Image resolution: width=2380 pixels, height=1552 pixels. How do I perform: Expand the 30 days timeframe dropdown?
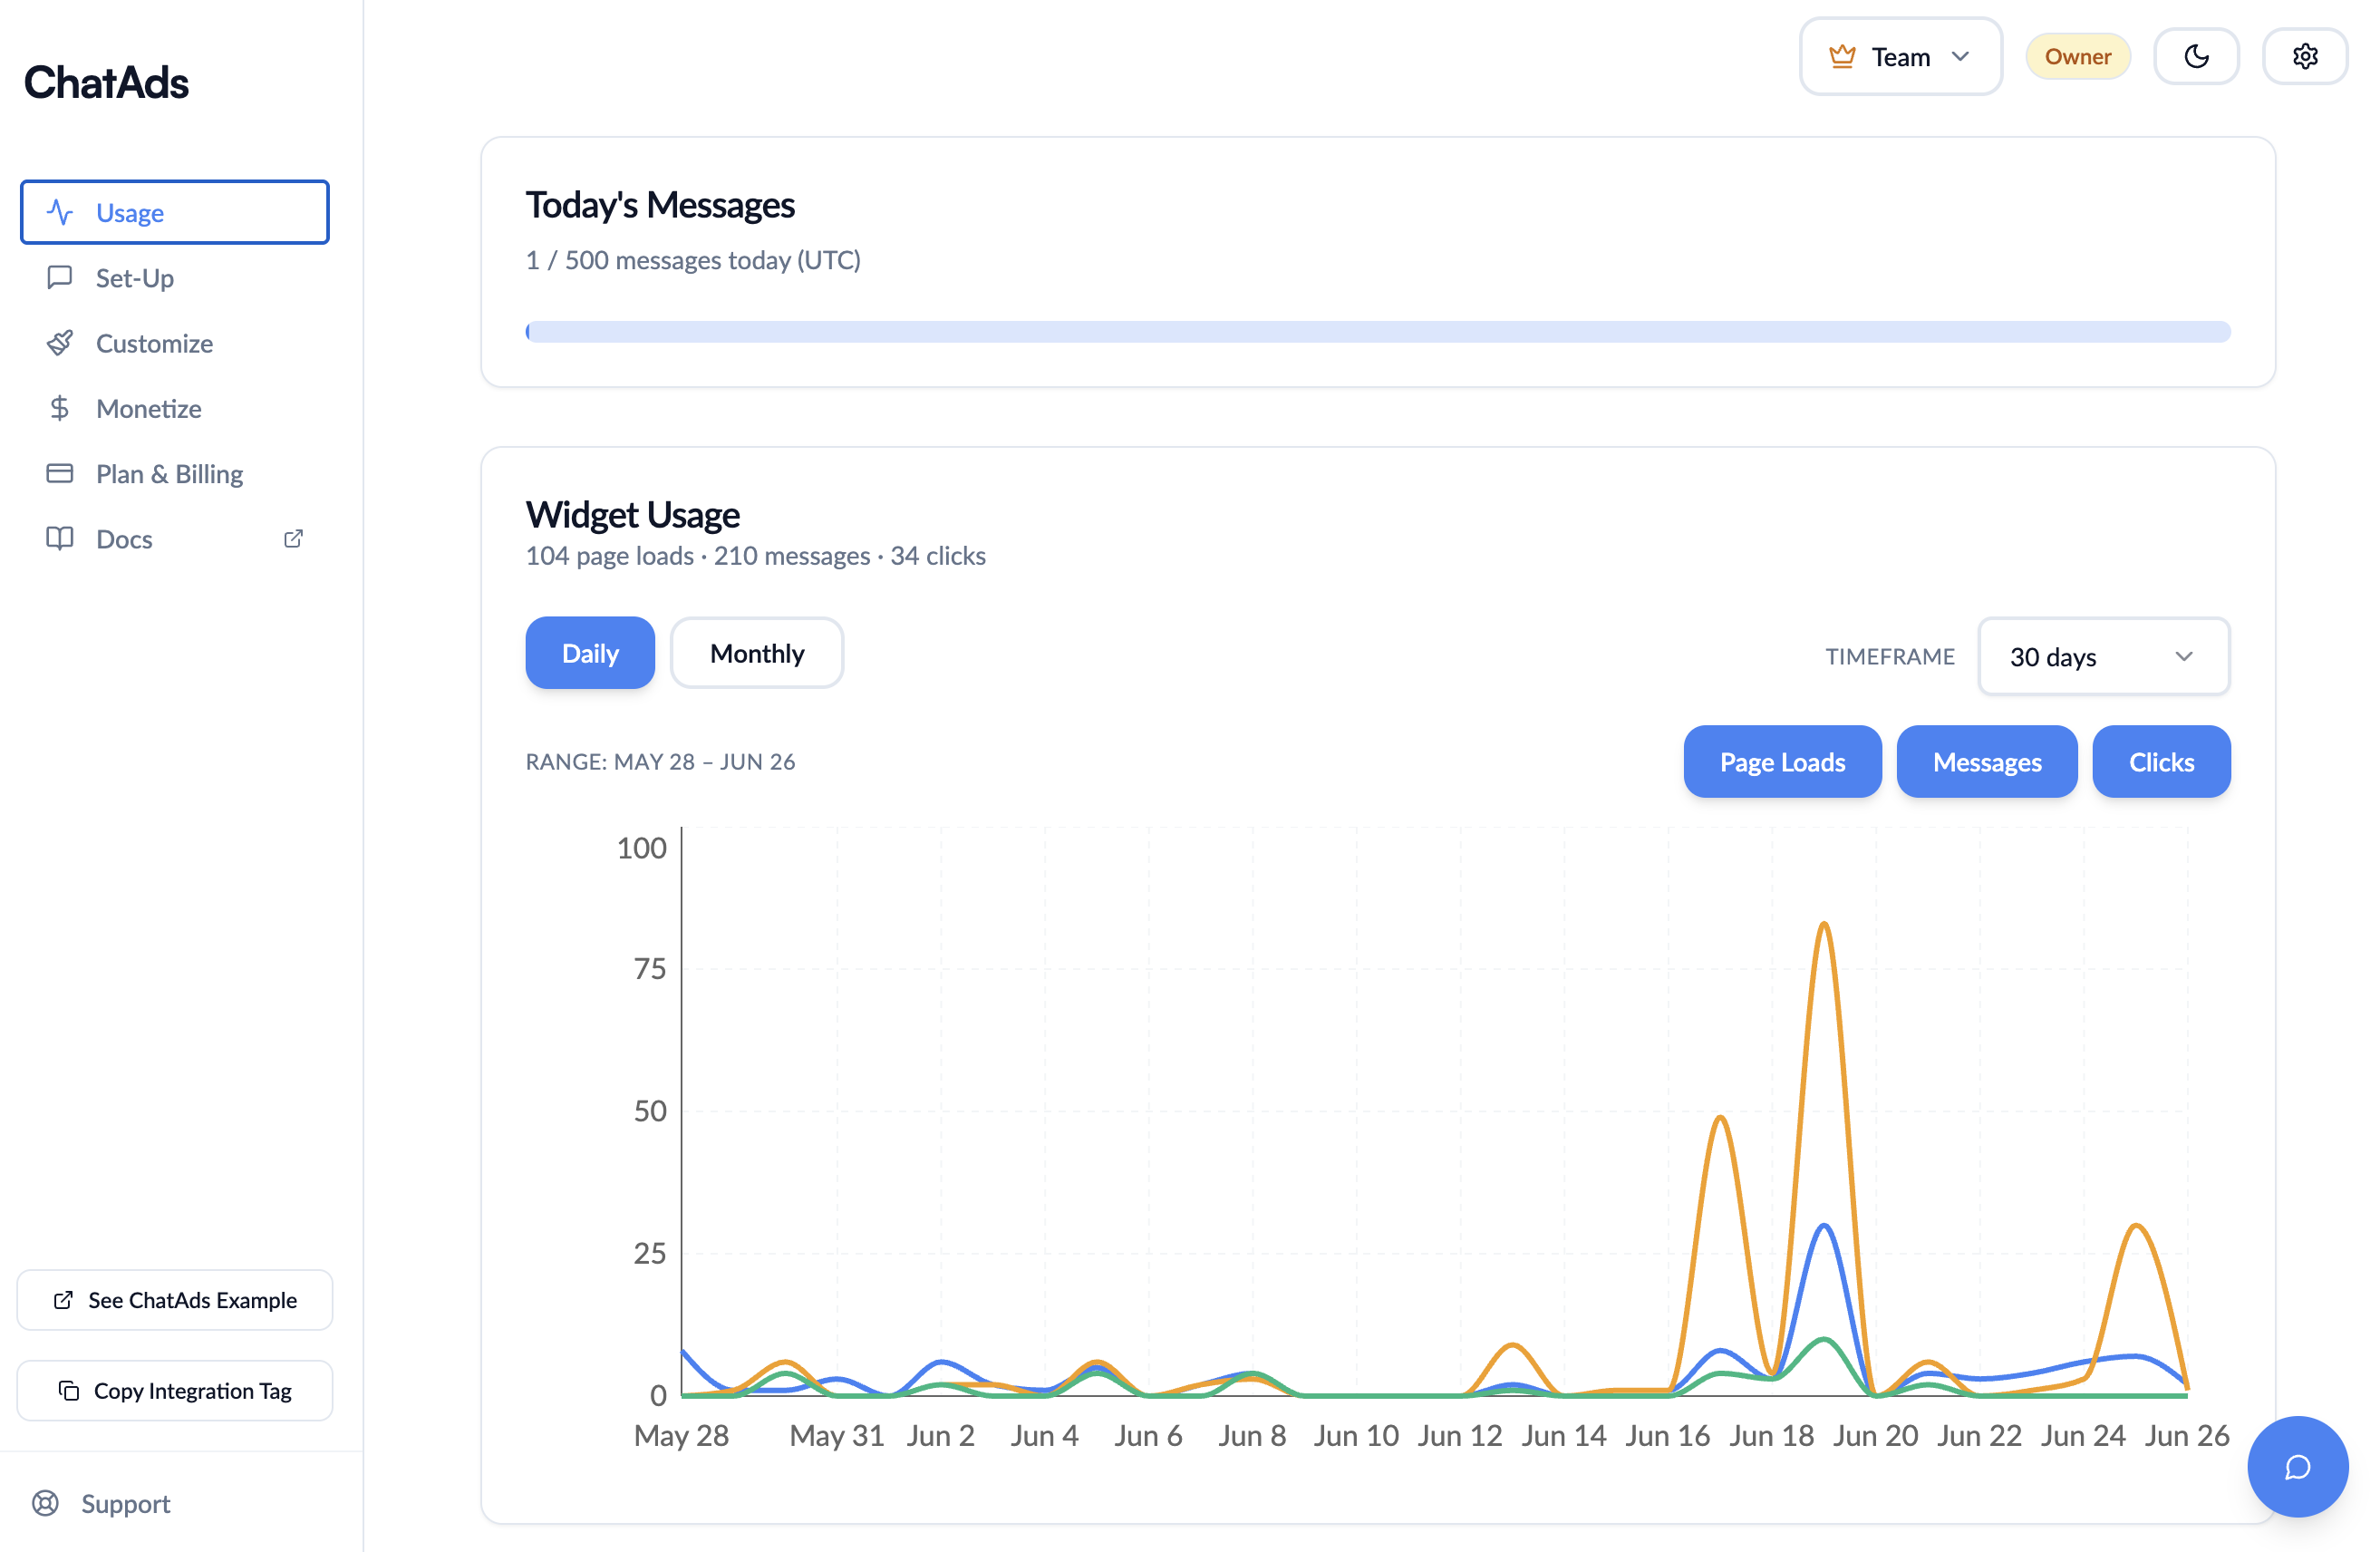click(2103, 657)
